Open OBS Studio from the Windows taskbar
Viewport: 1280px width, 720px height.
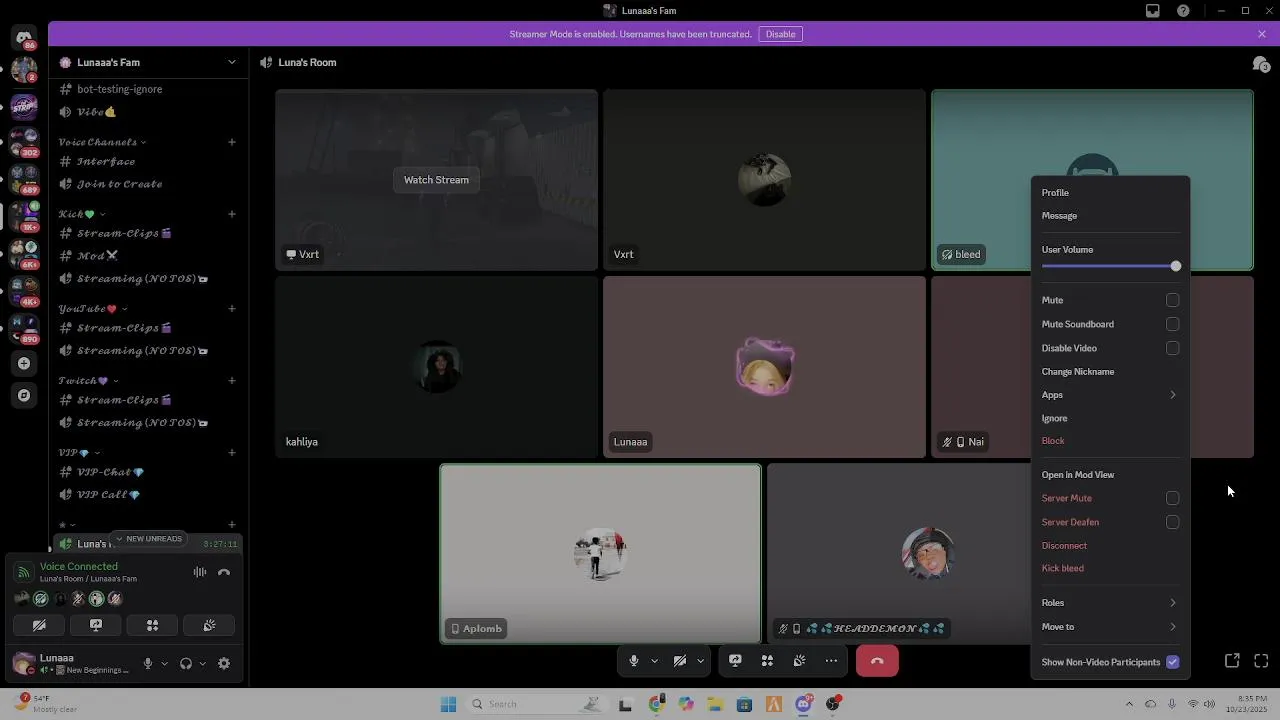[x=833, y=704]
